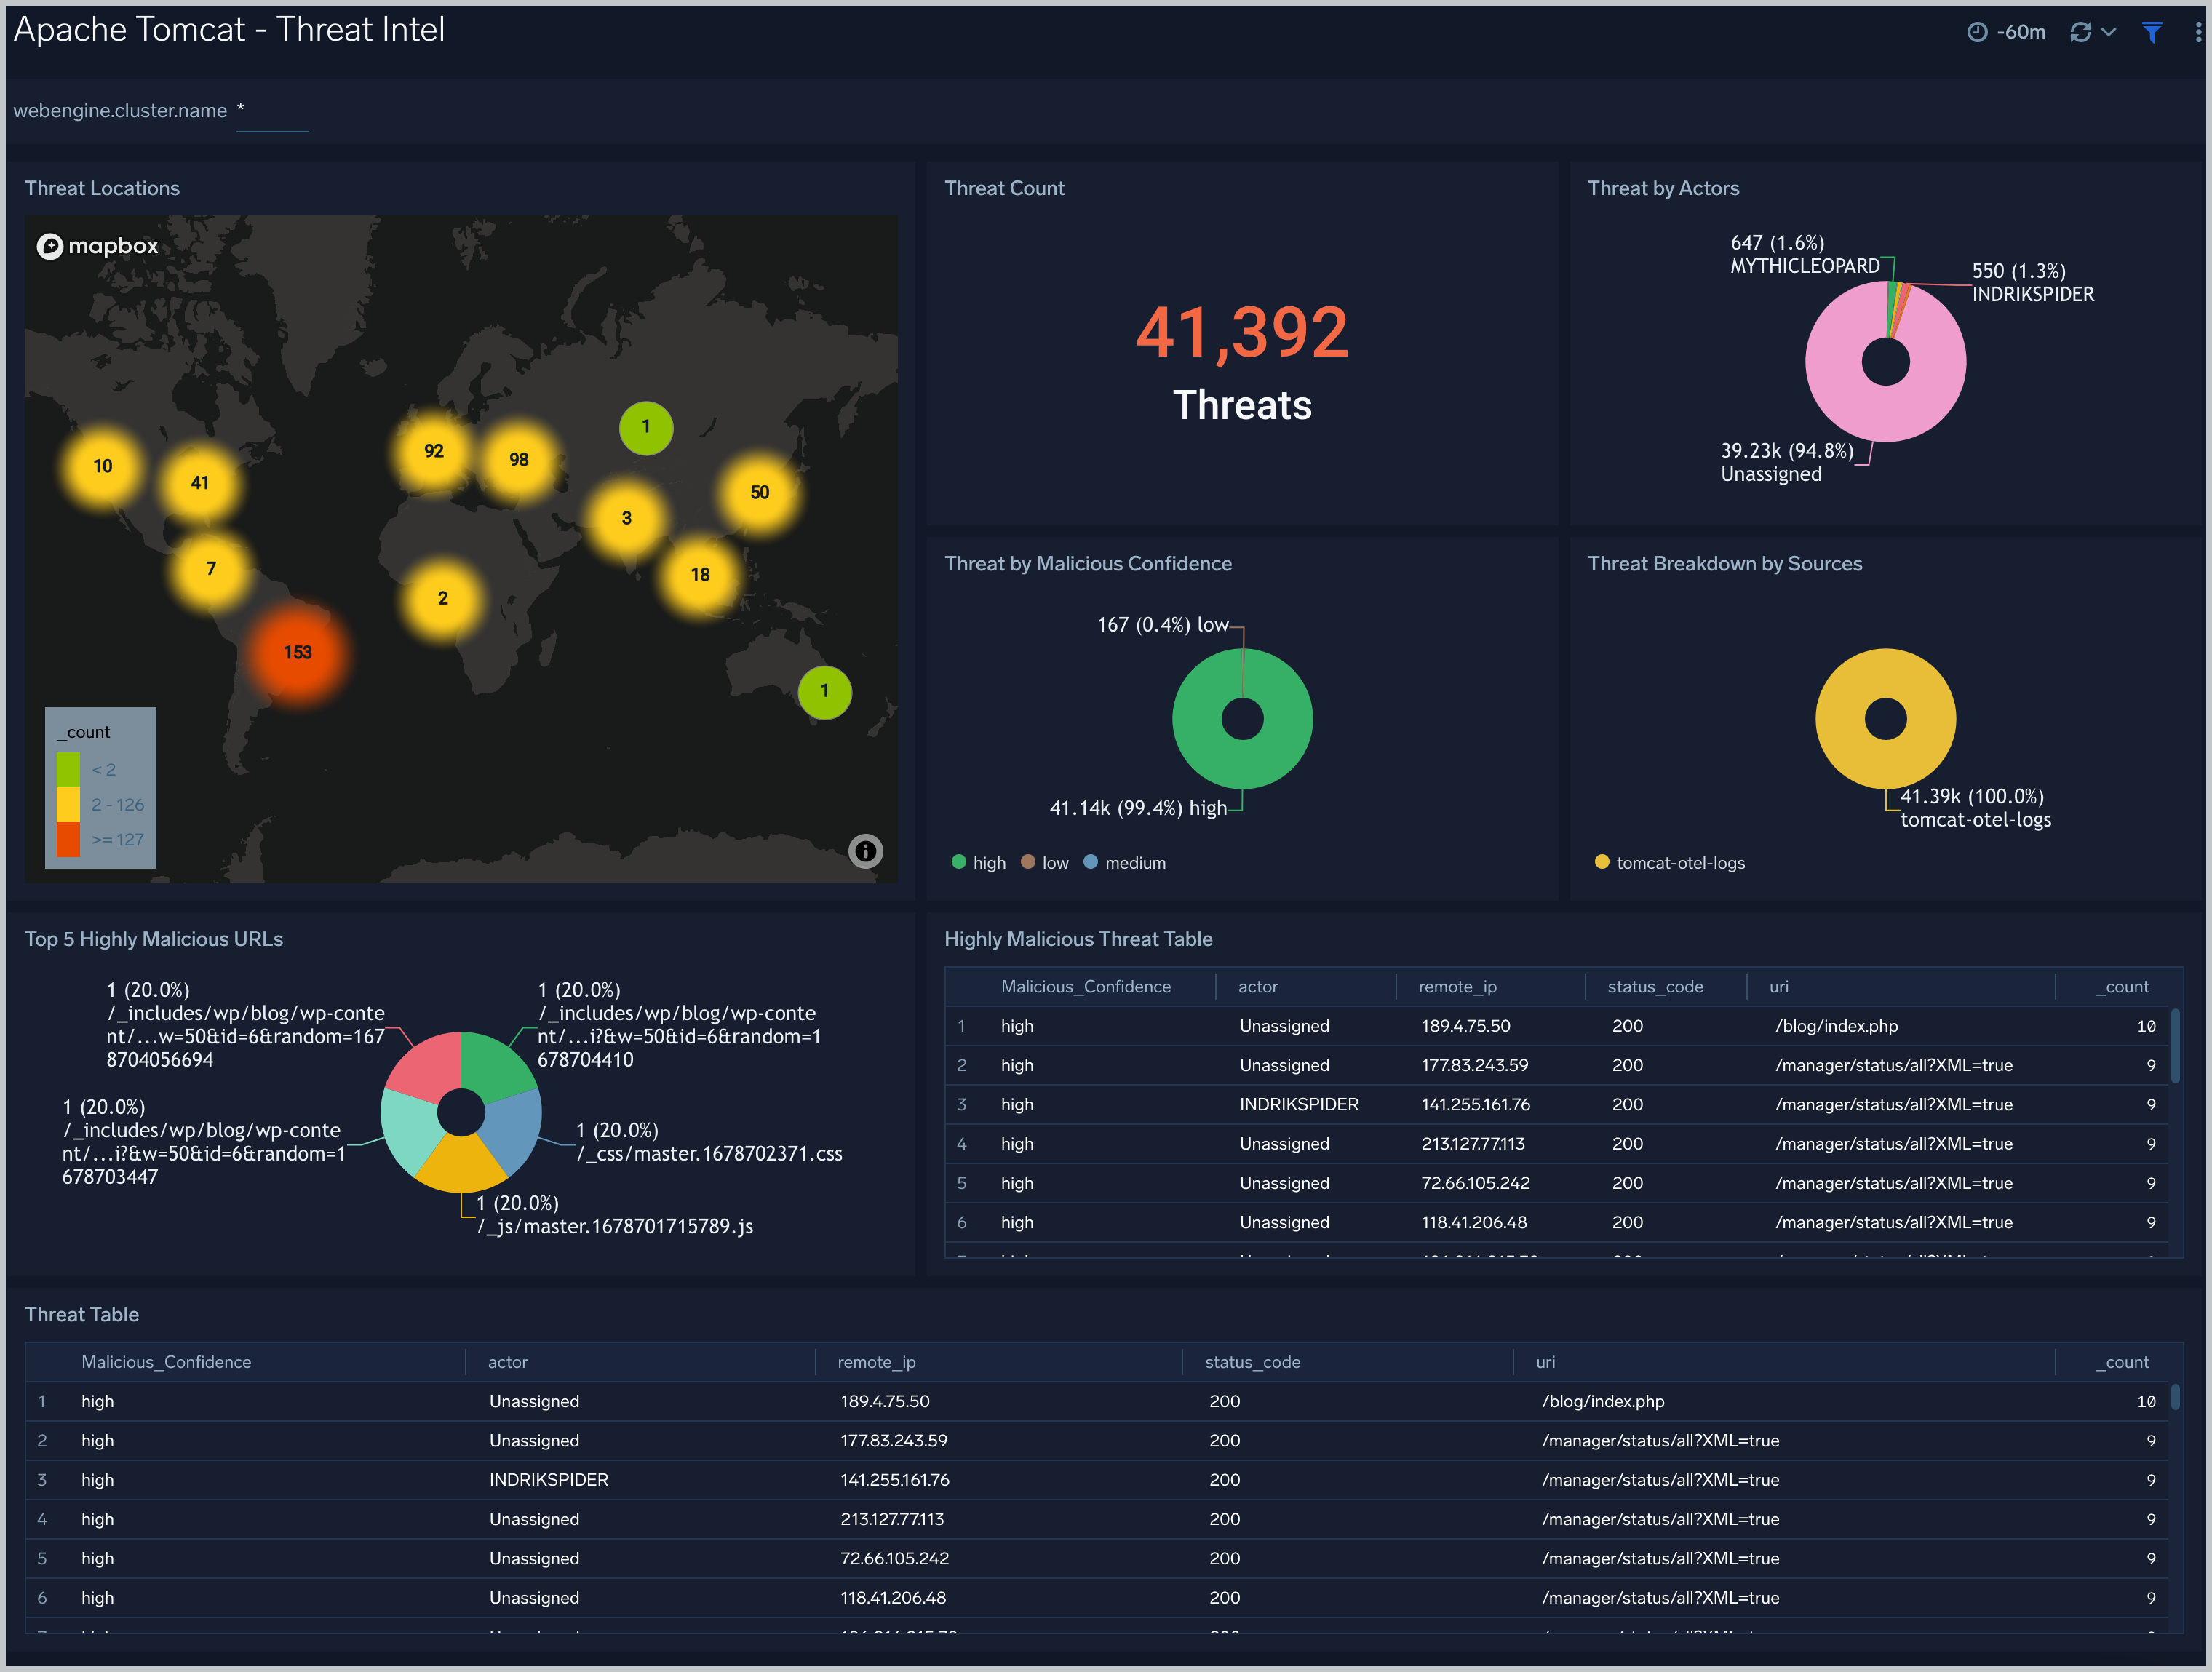Image resolution: width=2212 pixels, height=1672 pixels.
Task: Click the Threat by Actors panel title
Action: [x=1663, y=188]
